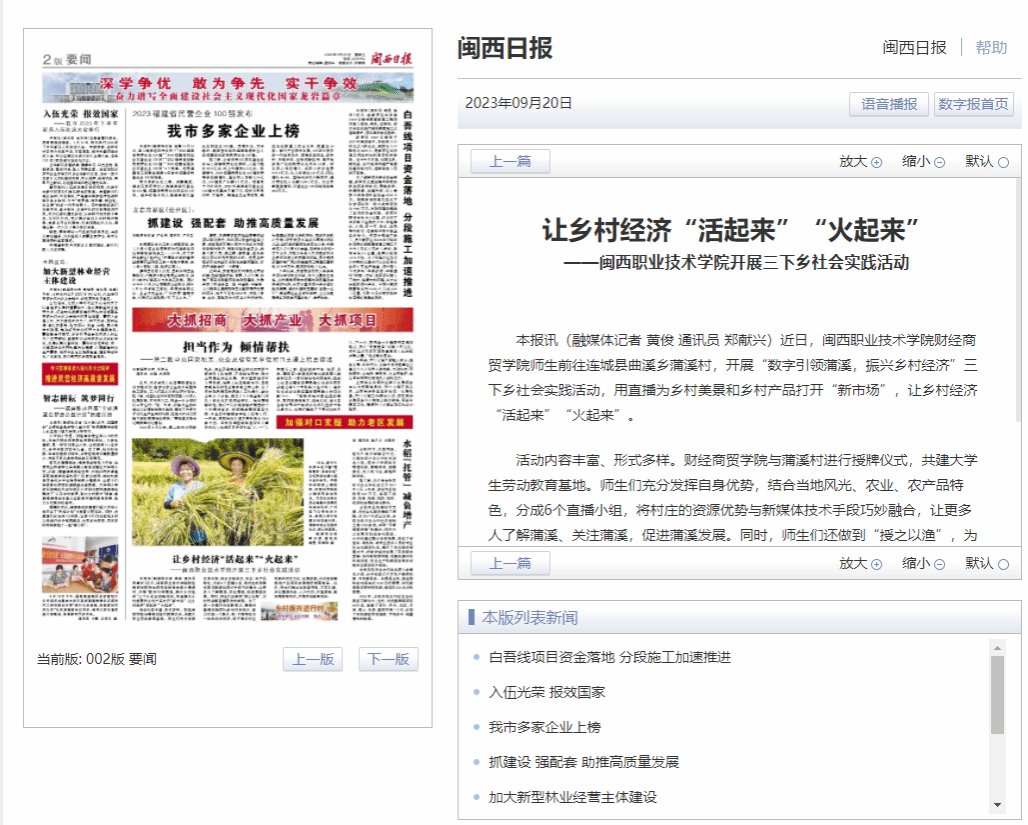This screenshot has height=825, width=1028.
Task: Go to previous article with top 上一篇
Action: point(510,162)
